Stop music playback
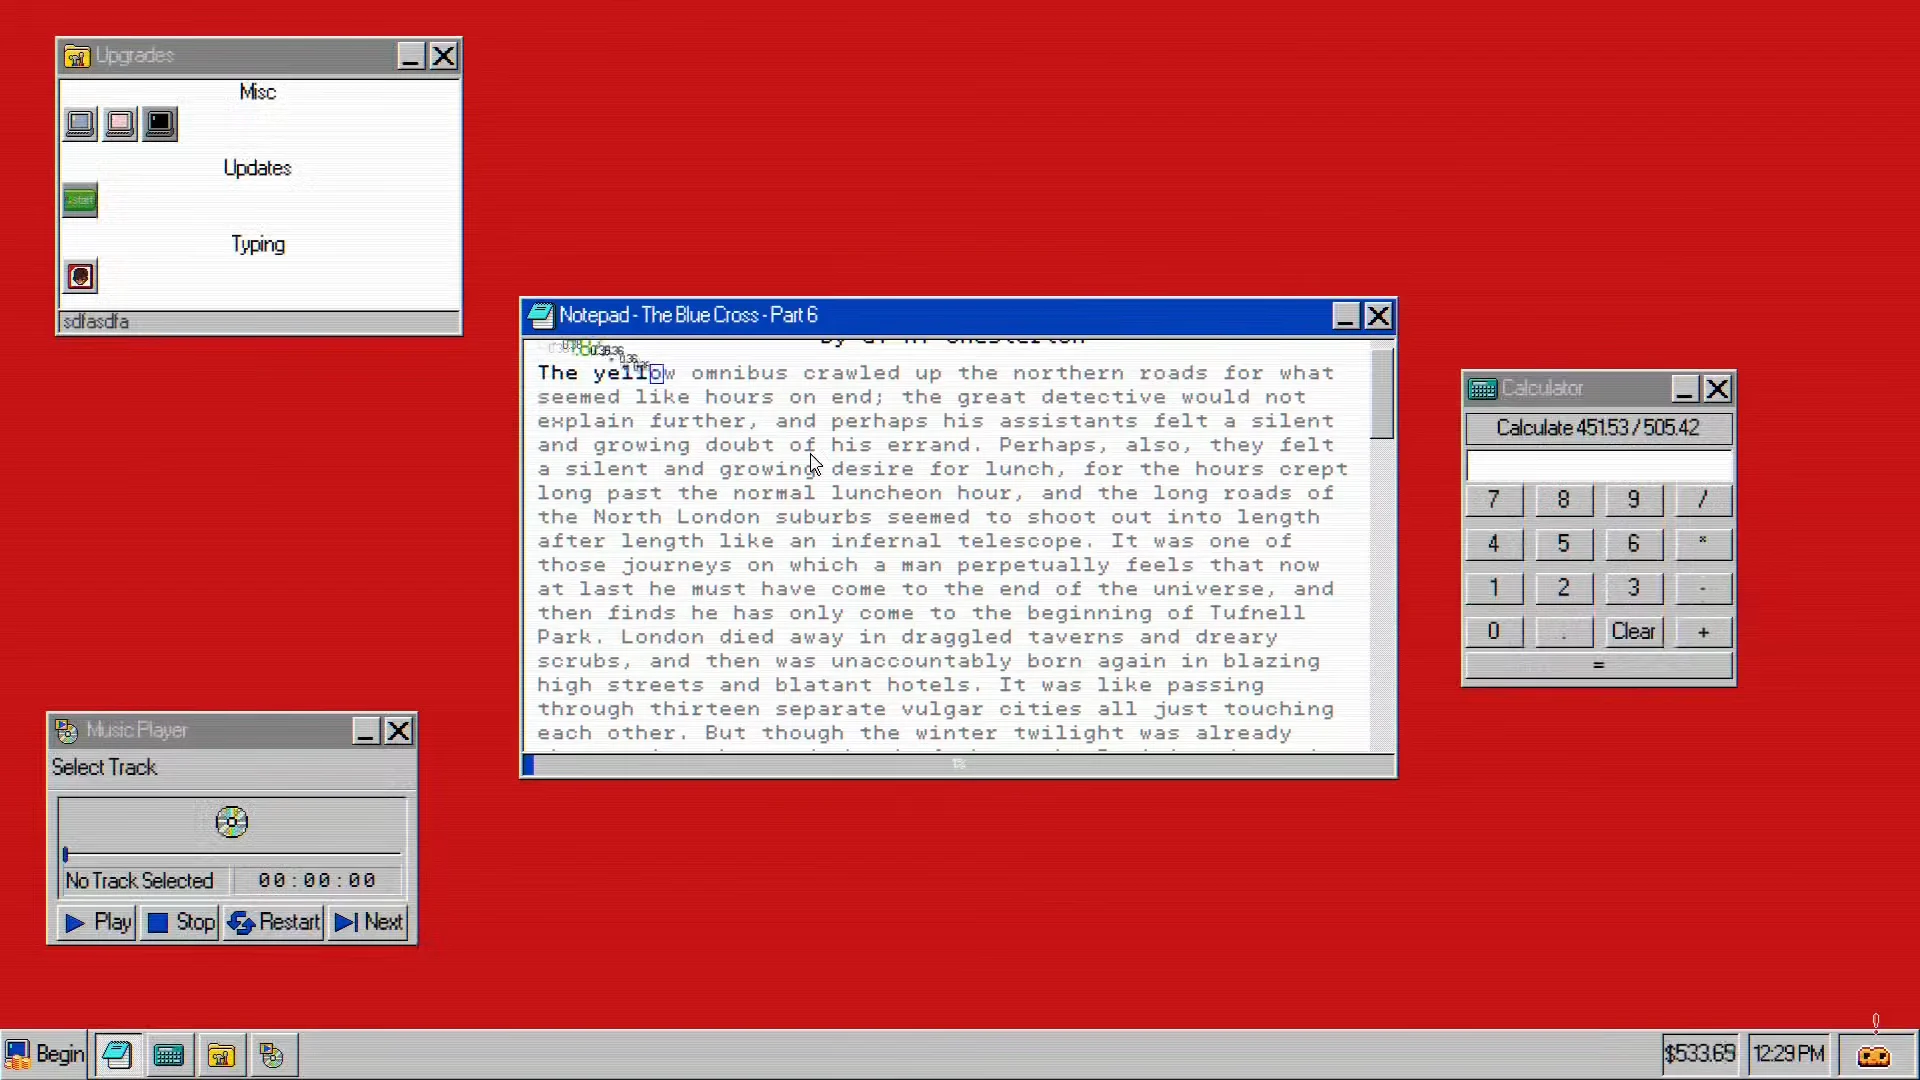 click(180, 922)
